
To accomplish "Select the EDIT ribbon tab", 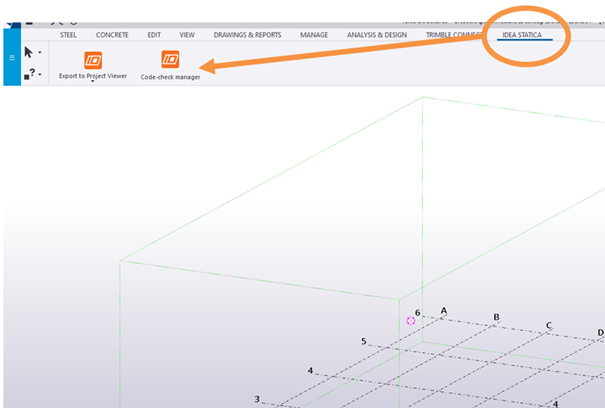I will [x=154, y=34].
